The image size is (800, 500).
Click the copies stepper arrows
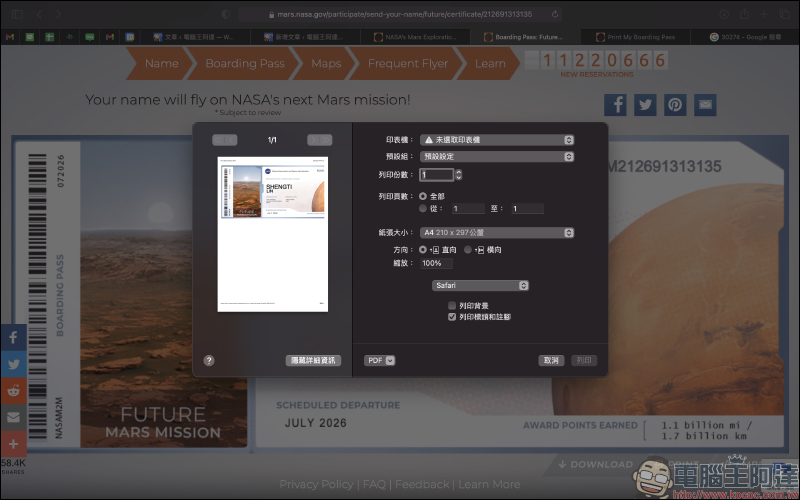coord(459,174)
